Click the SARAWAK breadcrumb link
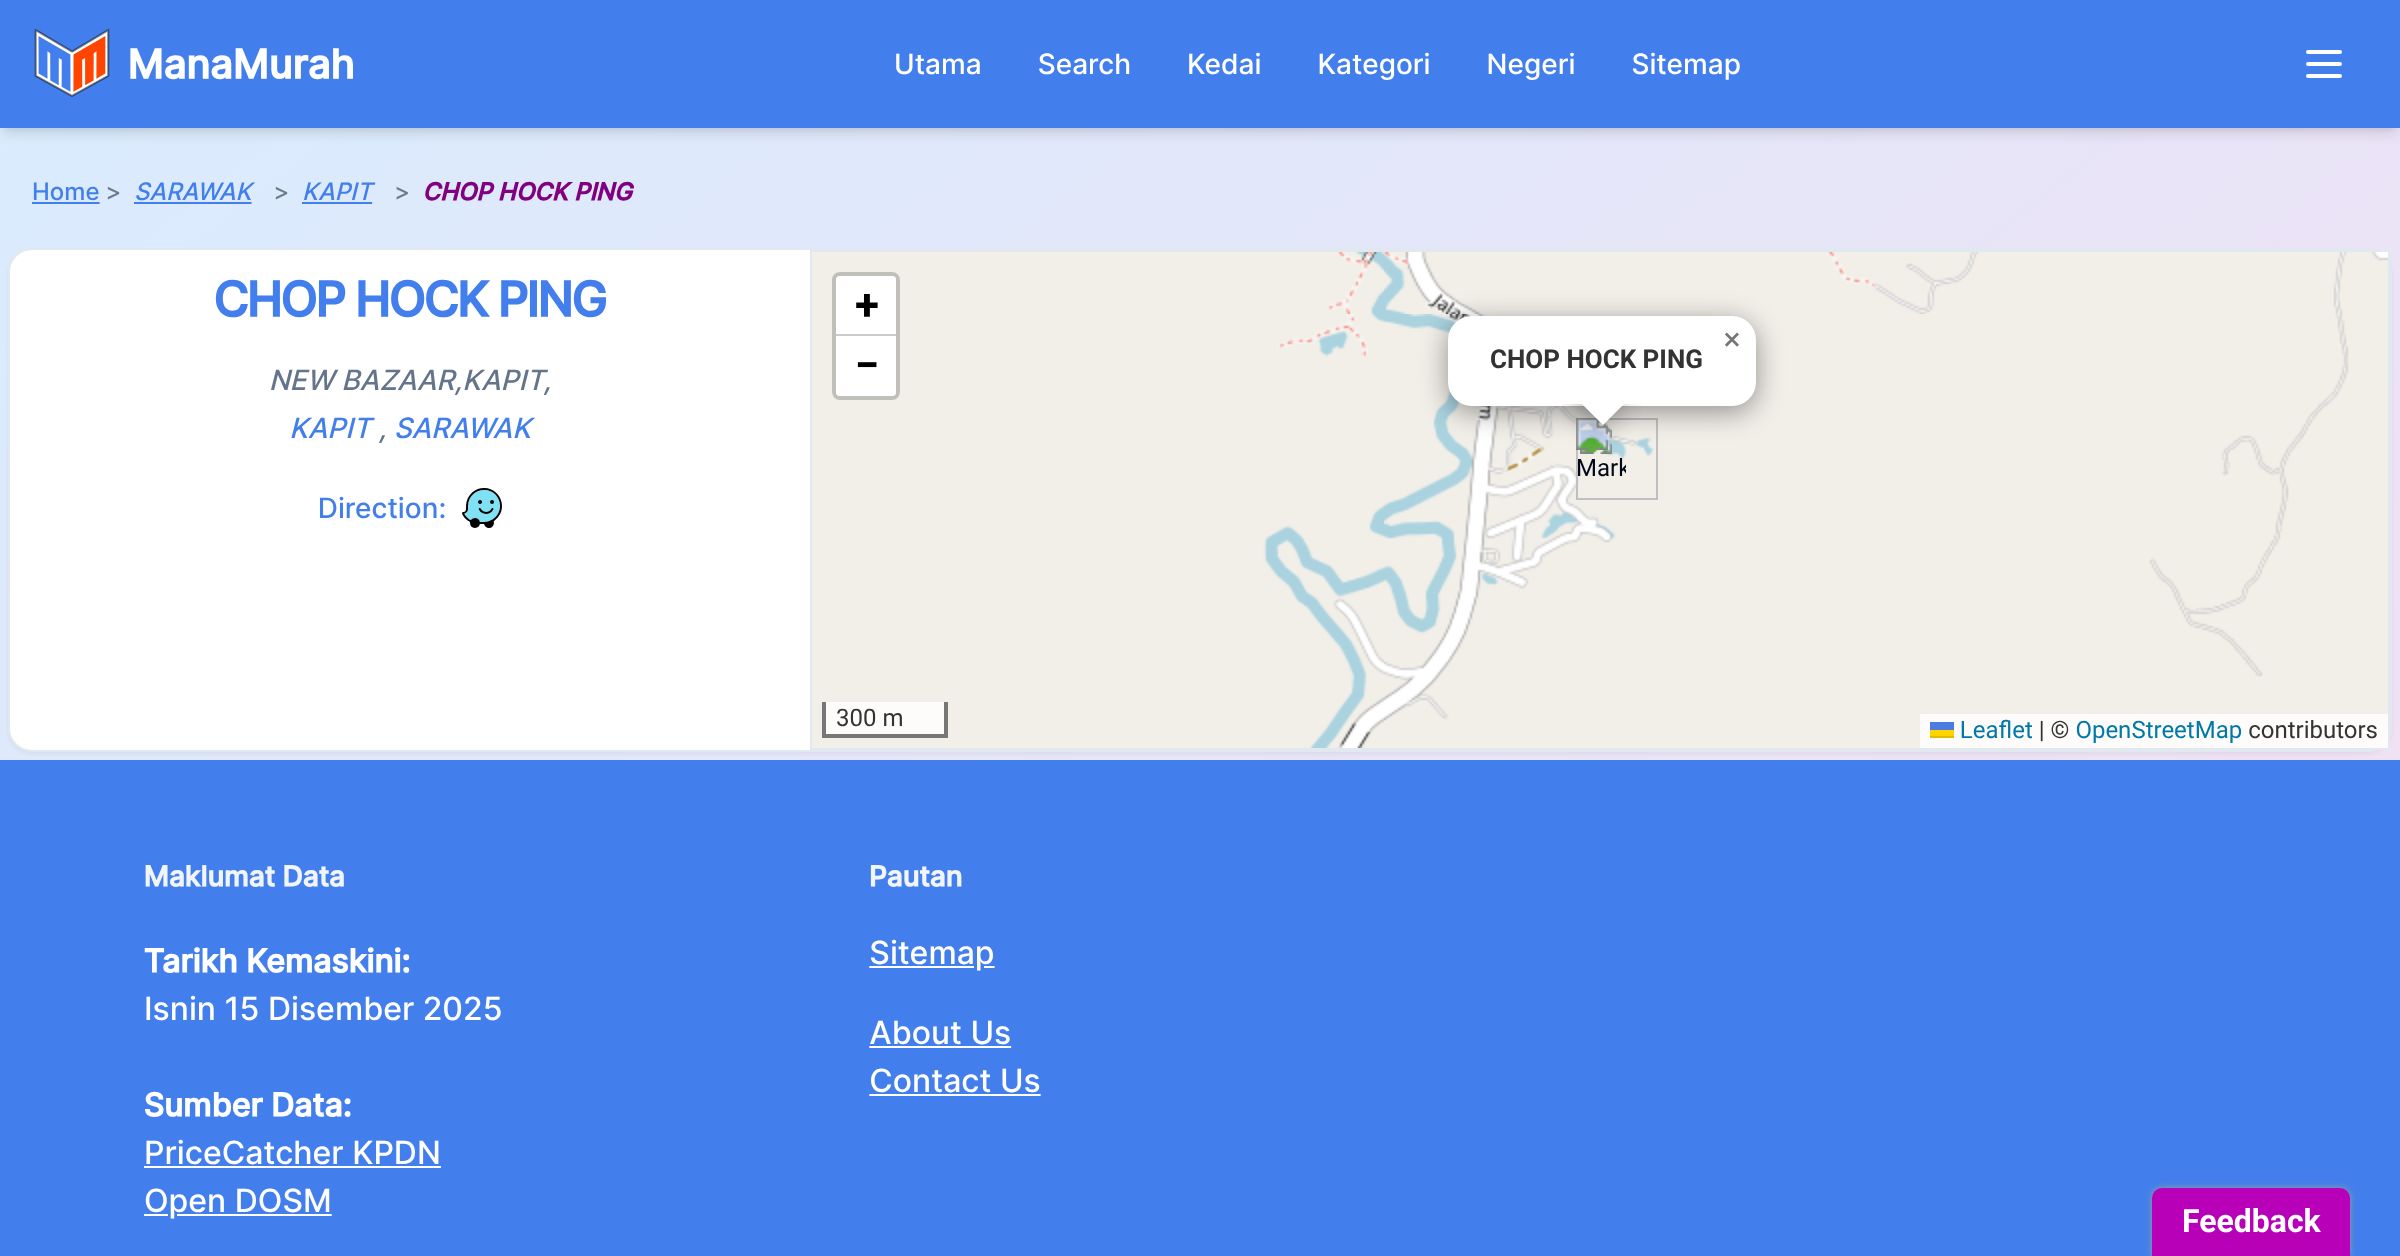This screenshot has height=1256, width=2400. pyautogui.click(x=194, y=191)
